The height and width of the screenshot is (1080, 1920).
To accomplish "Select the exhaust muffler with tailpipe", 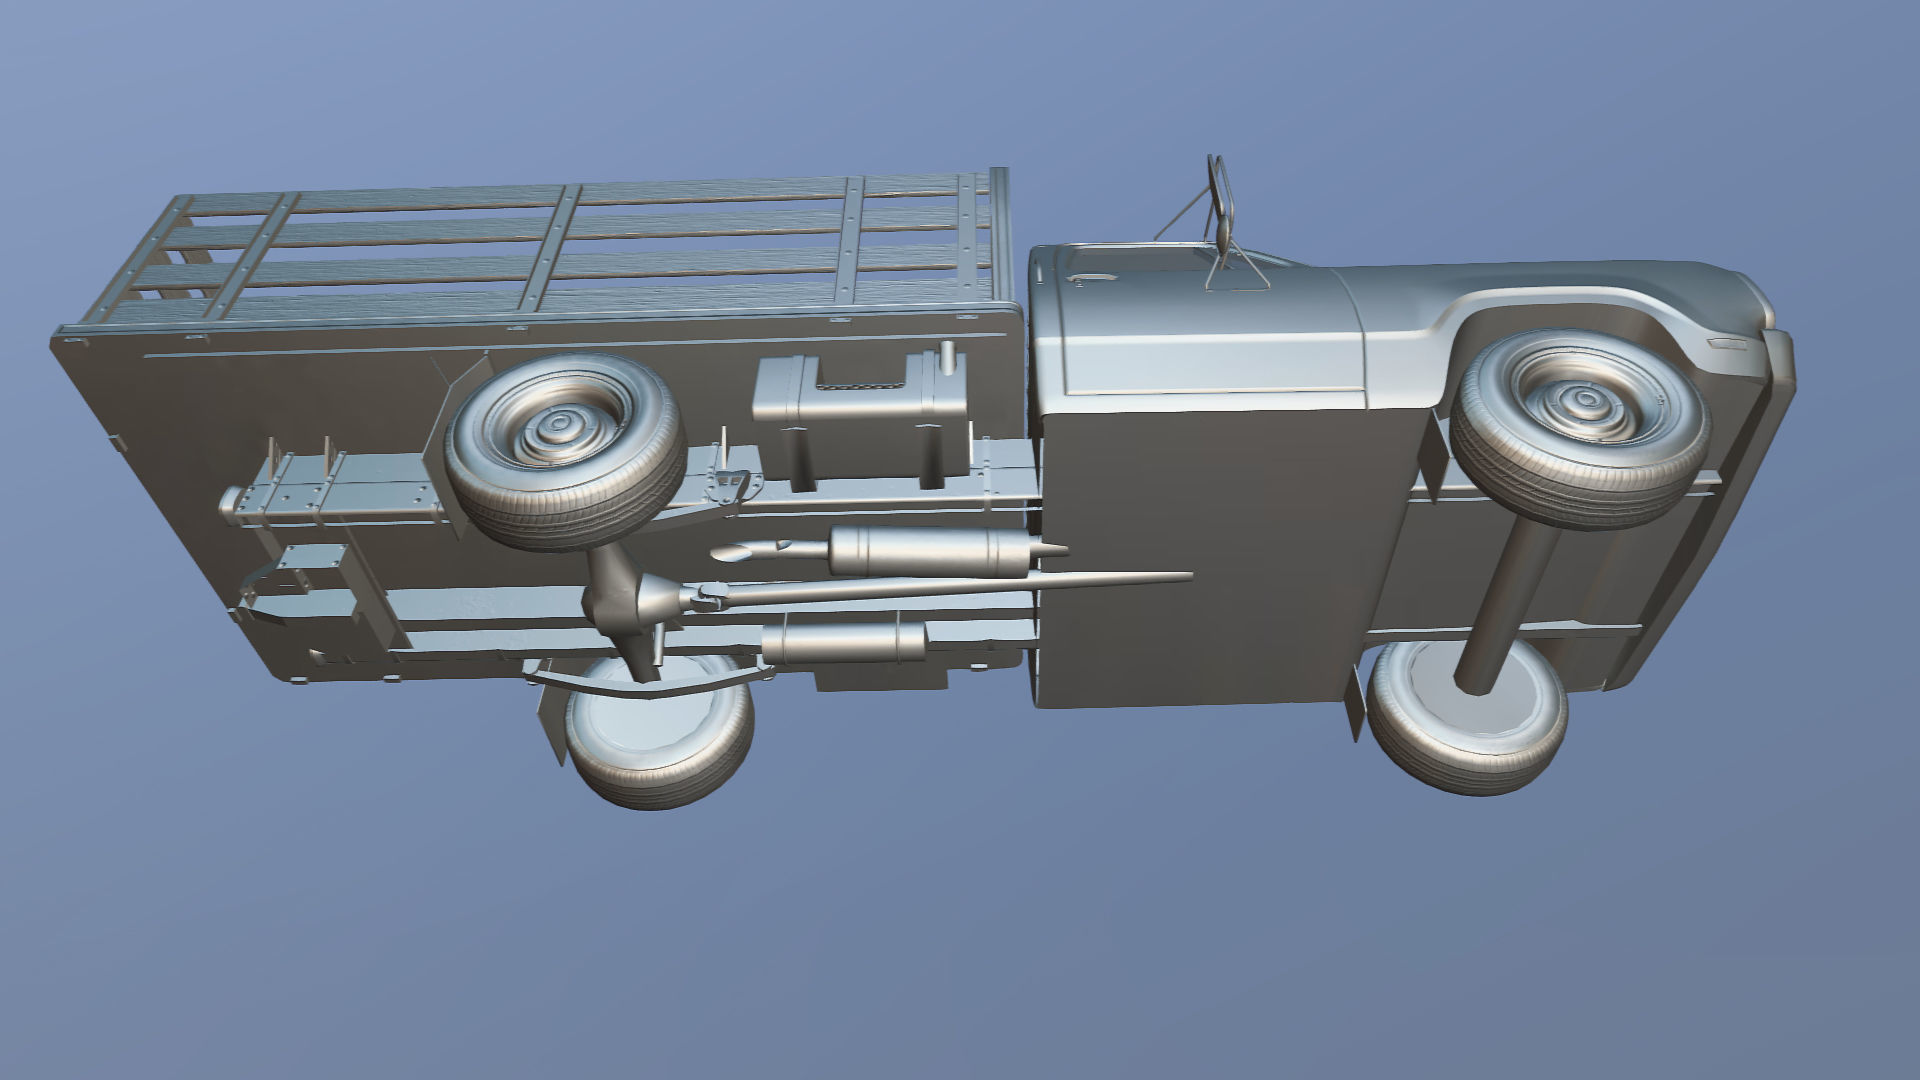I will click(x=890, y=551).
